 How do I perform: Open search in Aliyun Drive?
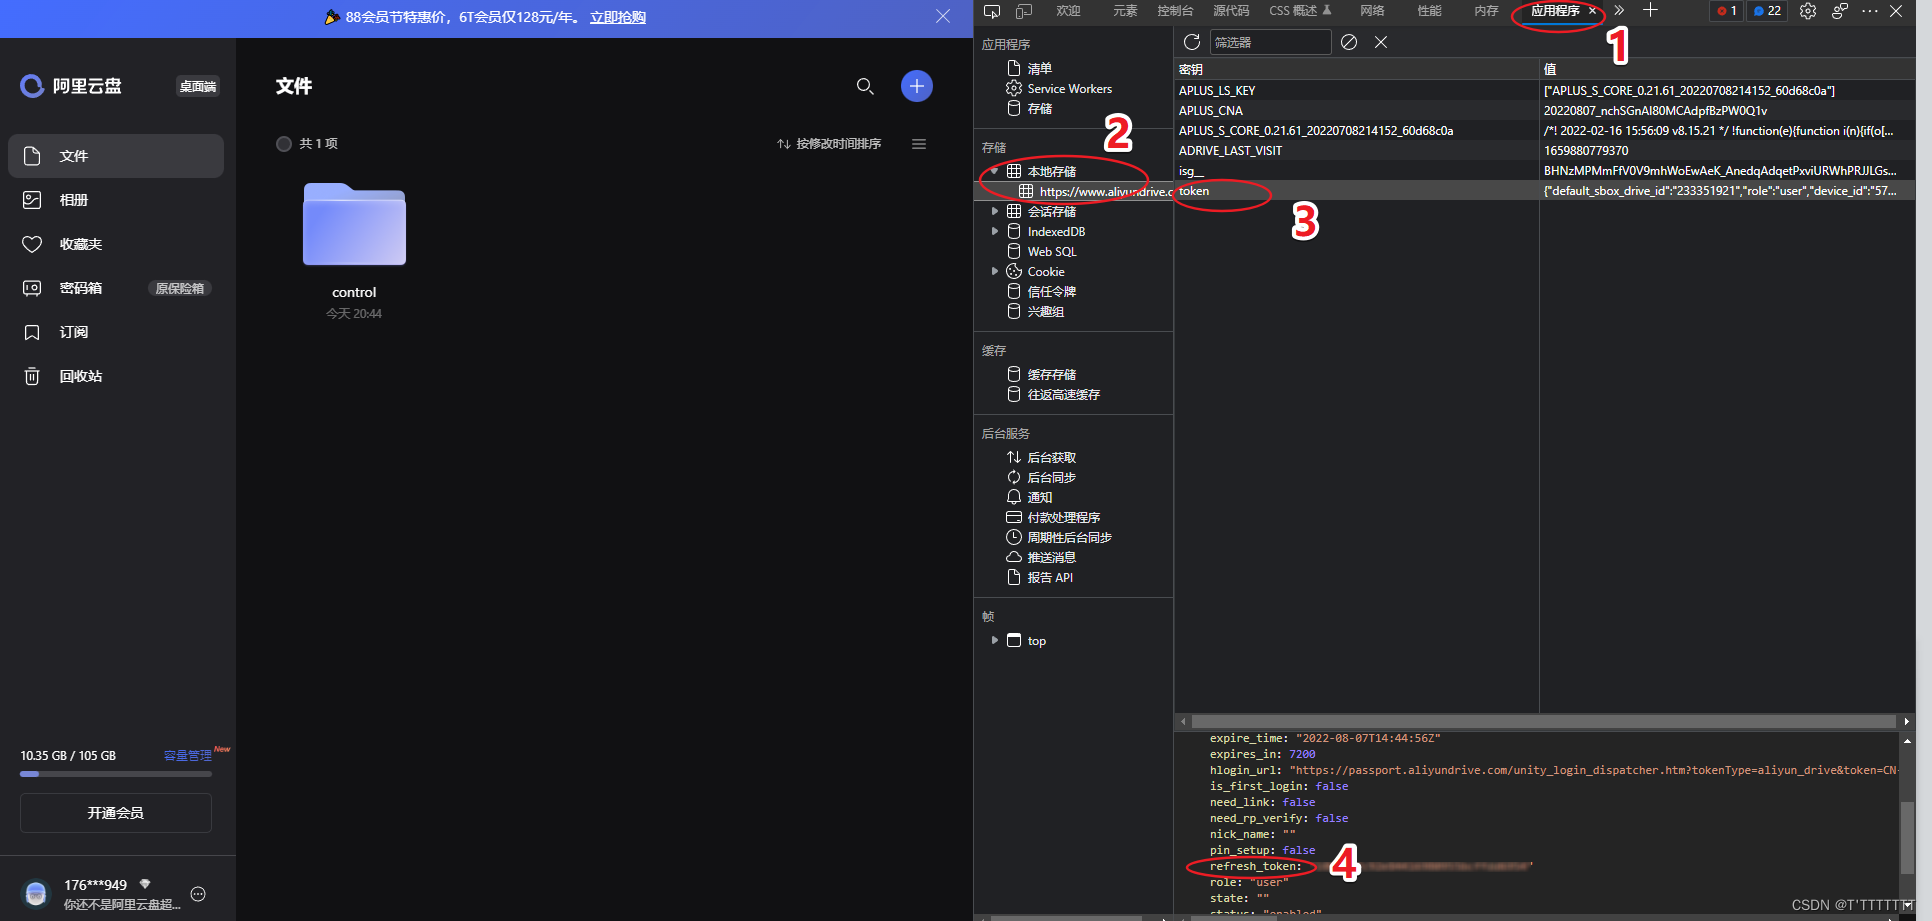tap(865, 86)
